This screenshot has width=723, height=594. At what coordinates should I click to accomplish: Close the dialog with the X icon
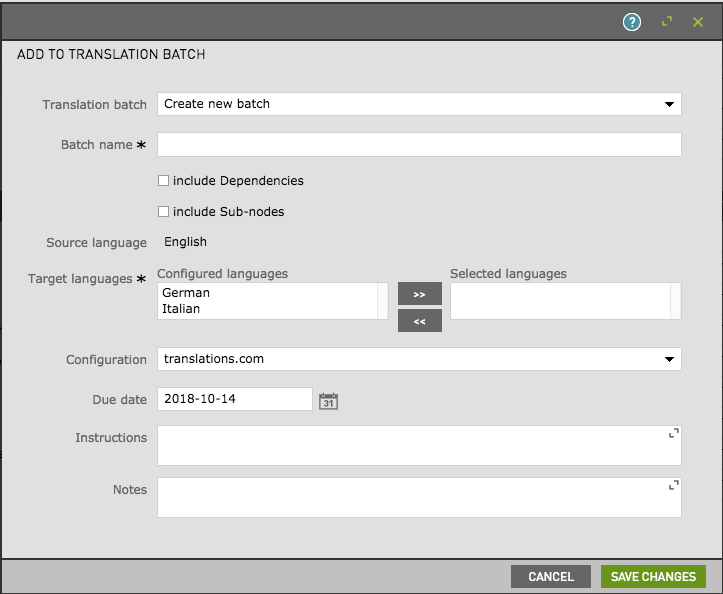click(x=698, y=22)
